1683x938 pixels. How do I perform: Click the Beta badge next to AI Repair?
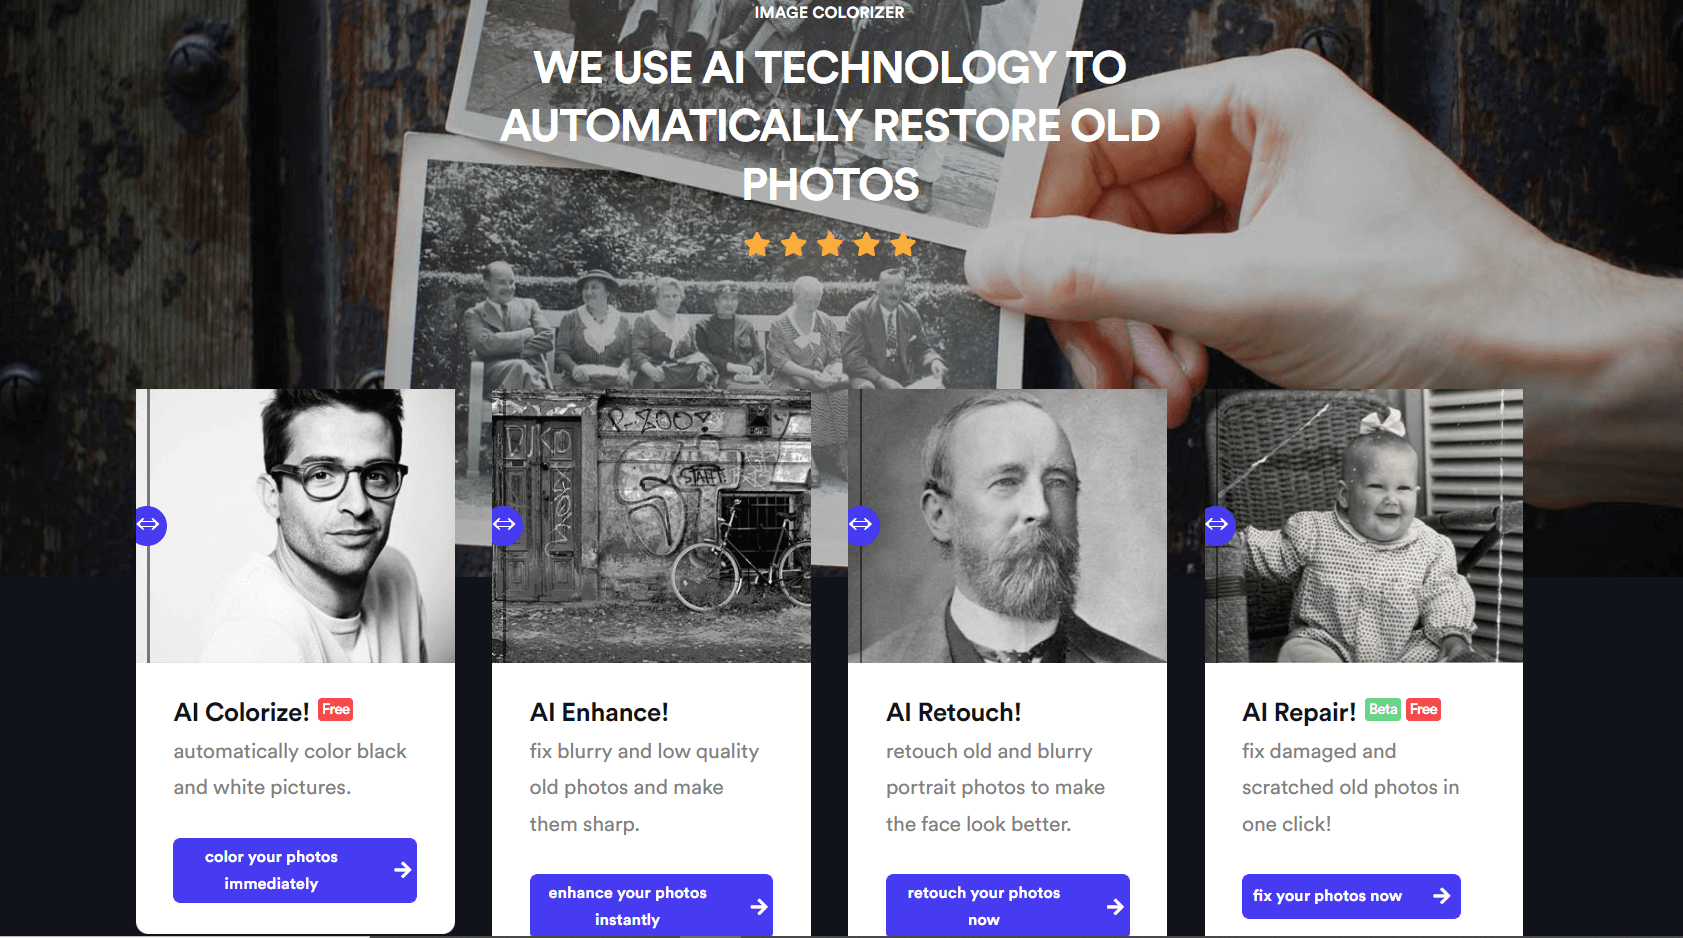tap(1383, 710)
